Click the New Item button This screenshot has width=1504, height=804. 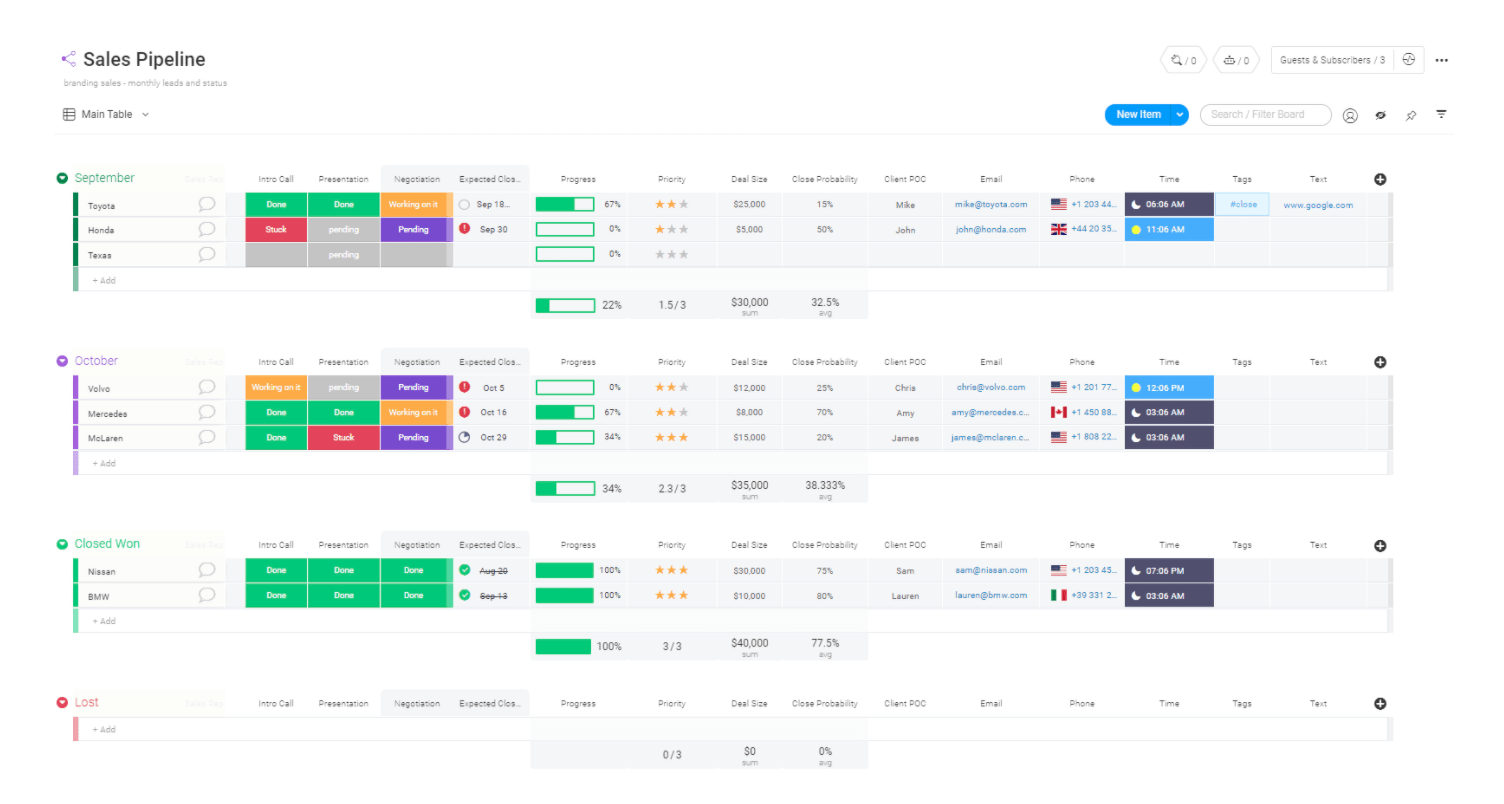(x=1138, y=115)
